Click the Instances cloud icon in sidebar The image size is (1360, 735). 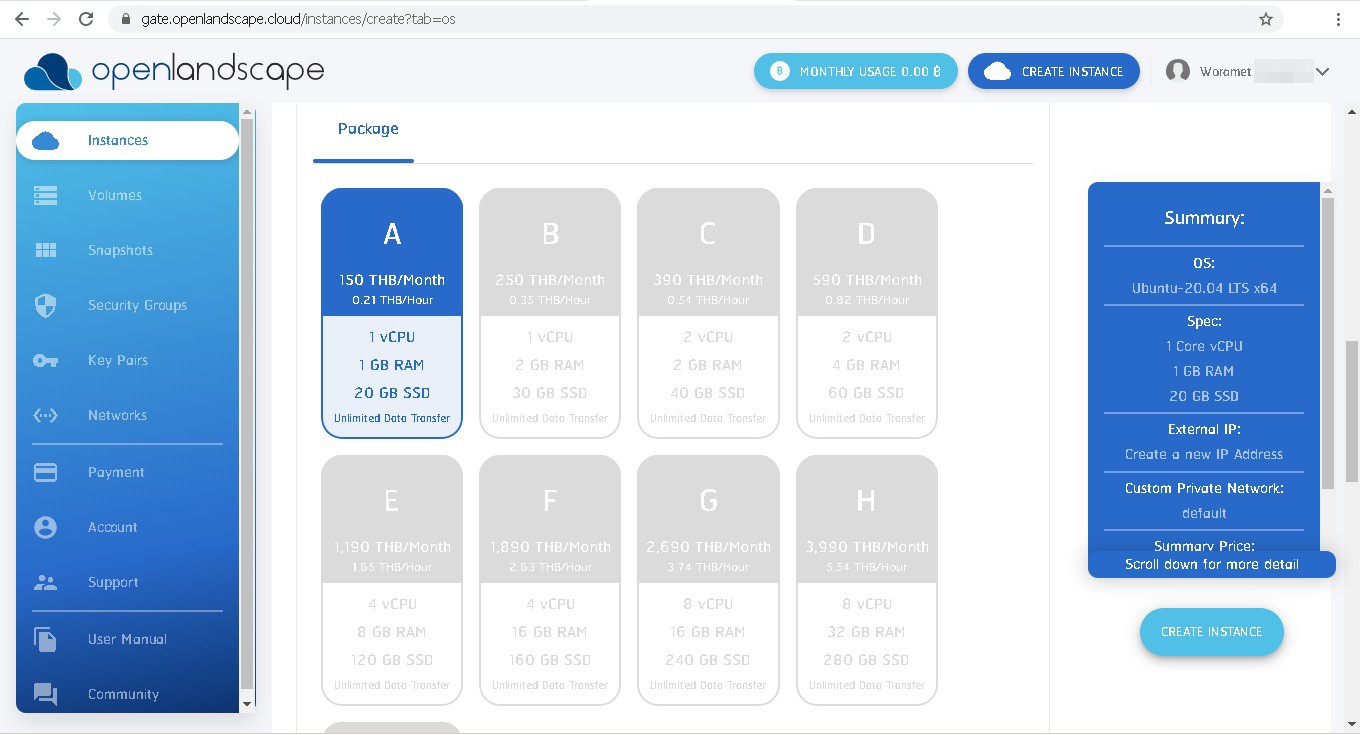(46, 141)
